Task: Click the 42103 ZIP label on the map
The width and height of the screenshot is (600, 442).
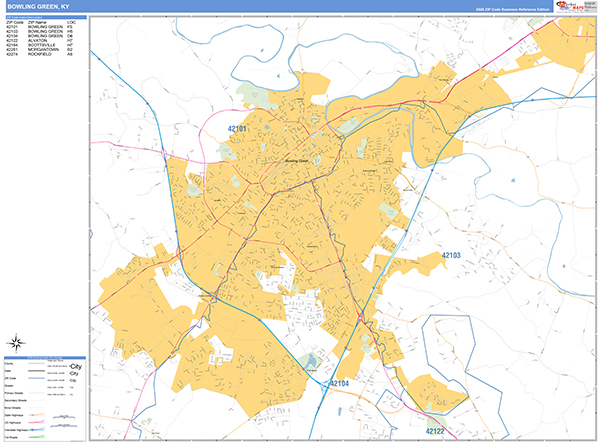Action: [x=450, y=256]
